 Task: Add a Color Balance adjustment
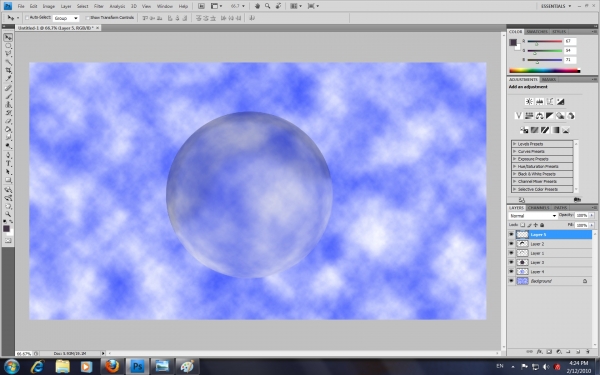coord(540,116)
